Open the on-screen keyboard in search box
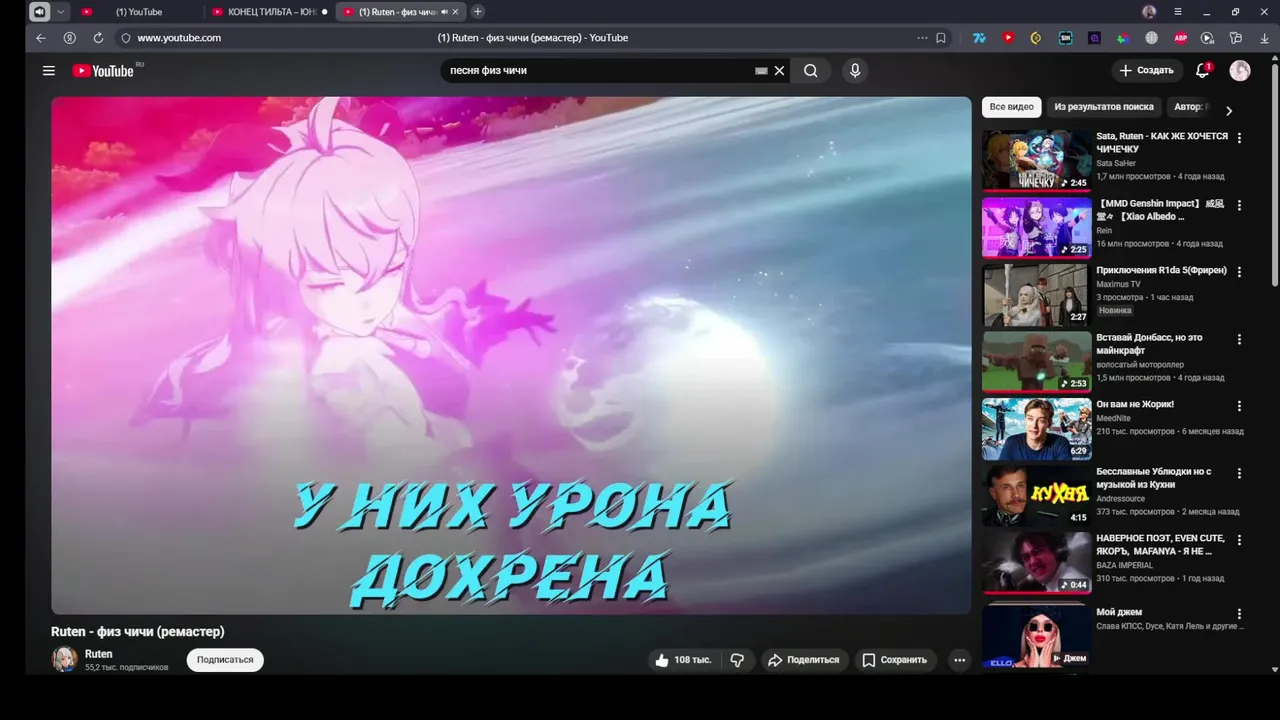Viewport: 1280px width, 720px height. point(761,71)
